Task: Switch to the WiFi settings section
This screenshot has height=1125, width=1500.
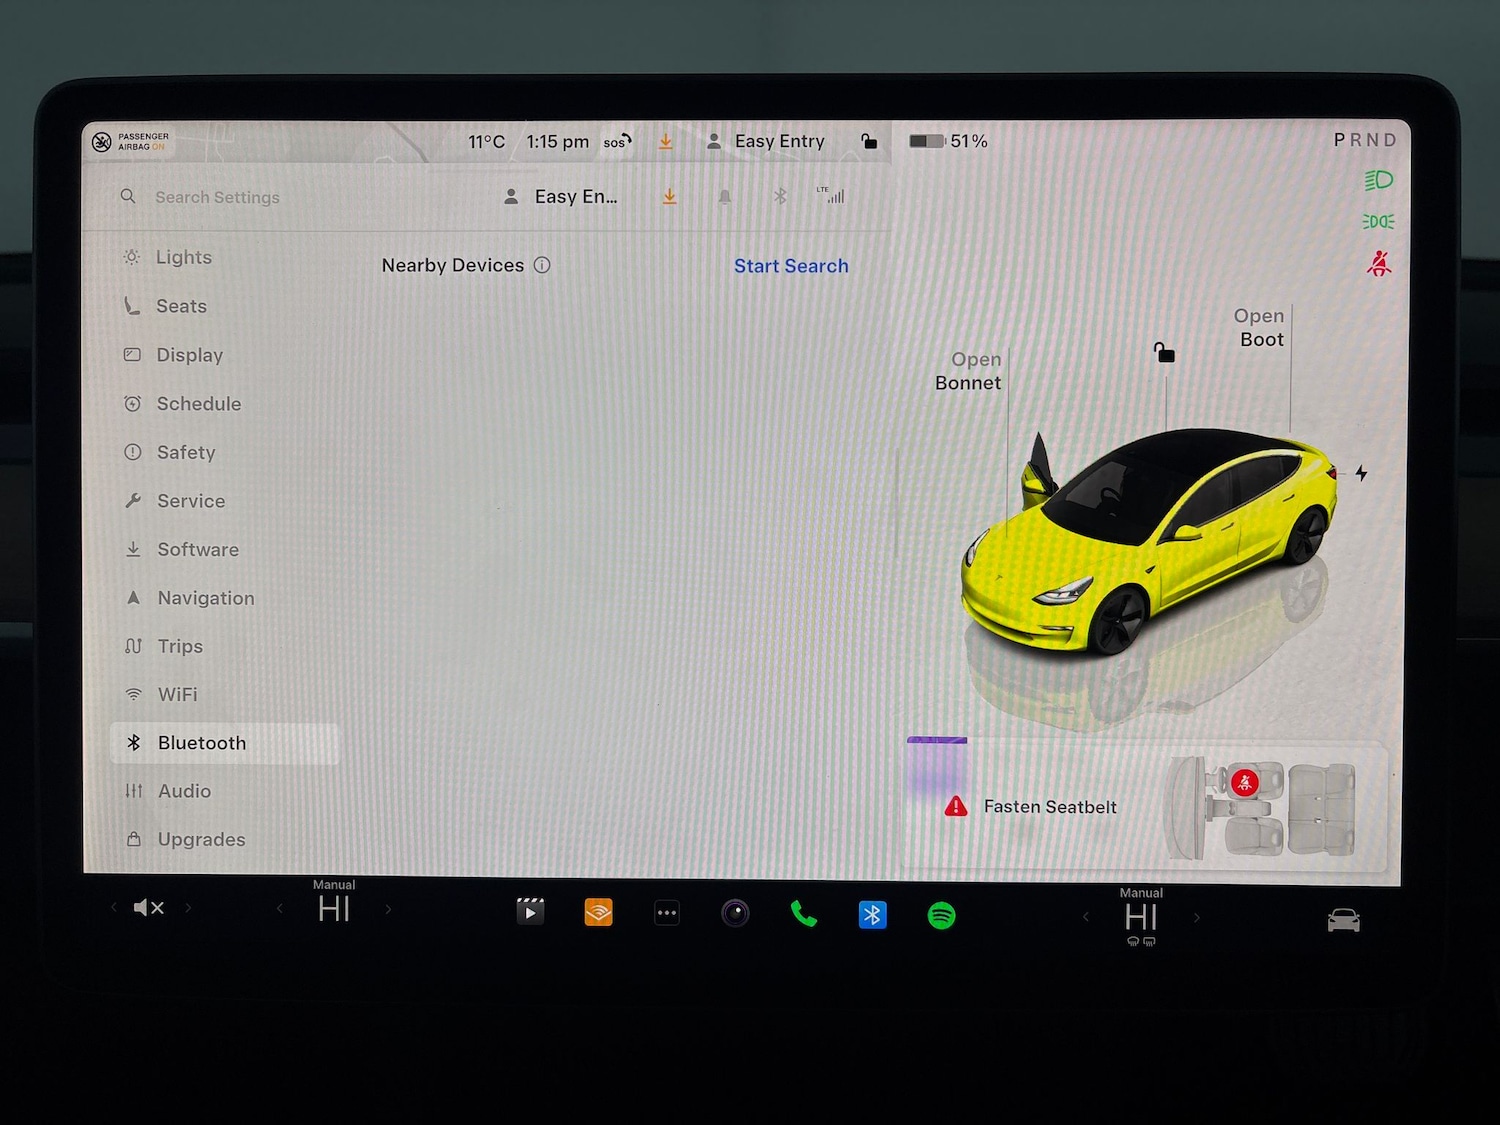Action: 179,694
